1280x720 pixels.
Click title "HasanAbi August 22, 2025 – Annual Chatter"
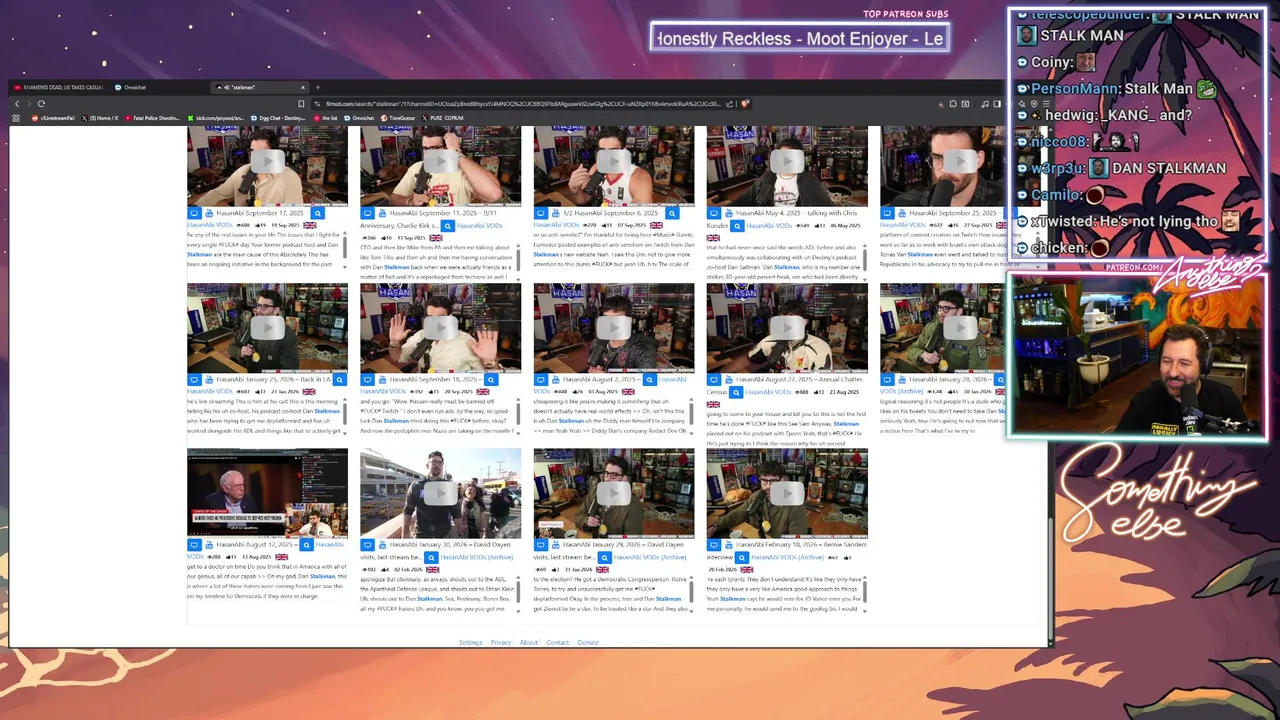(798, 380)
